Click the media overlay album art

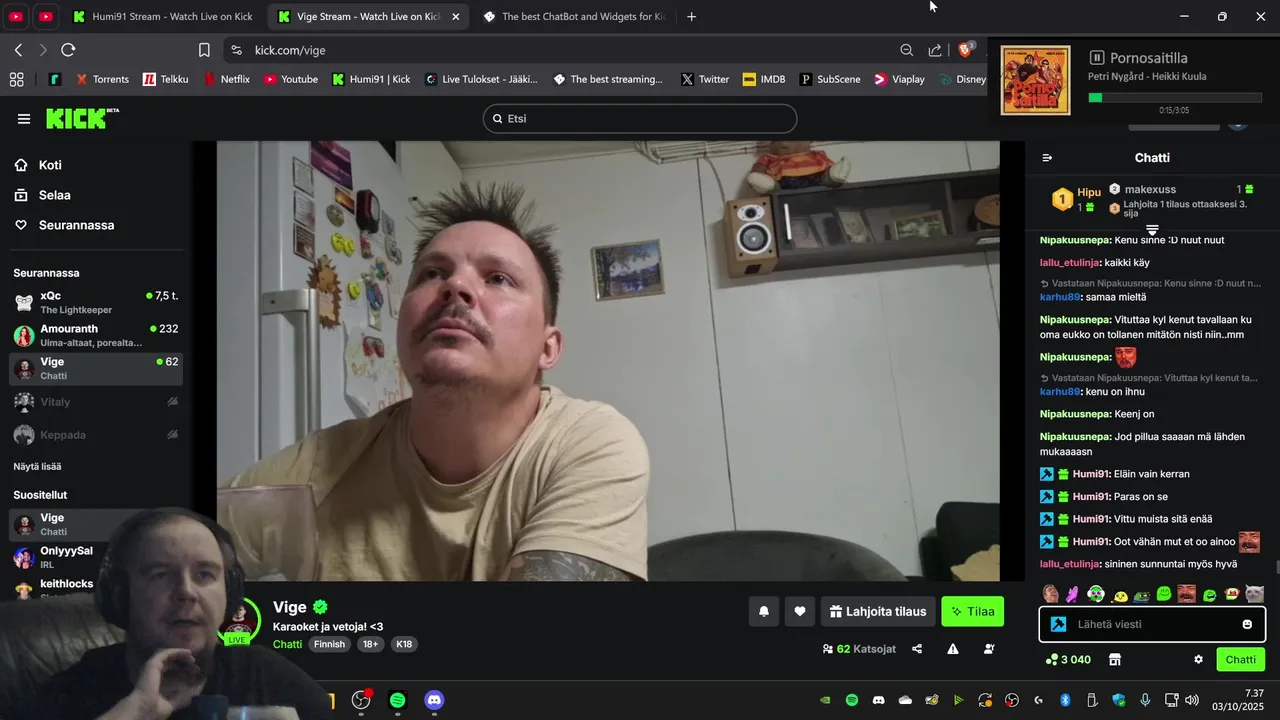tap(1035, 80)
